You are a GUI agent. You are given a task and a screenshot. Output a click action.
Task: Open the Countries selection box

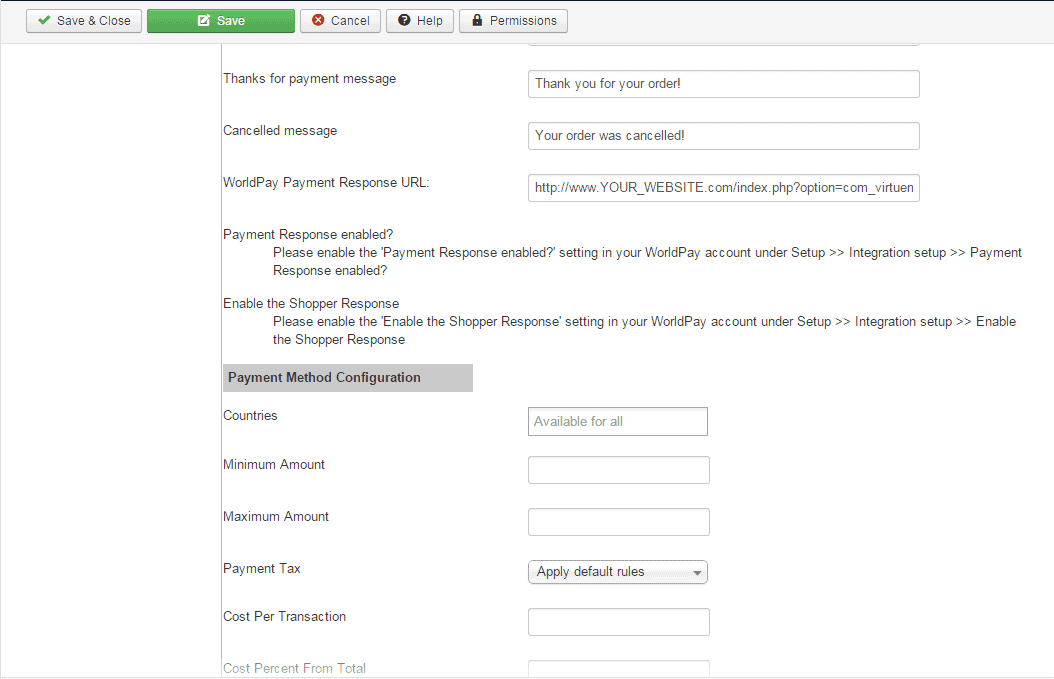point(618,422)
